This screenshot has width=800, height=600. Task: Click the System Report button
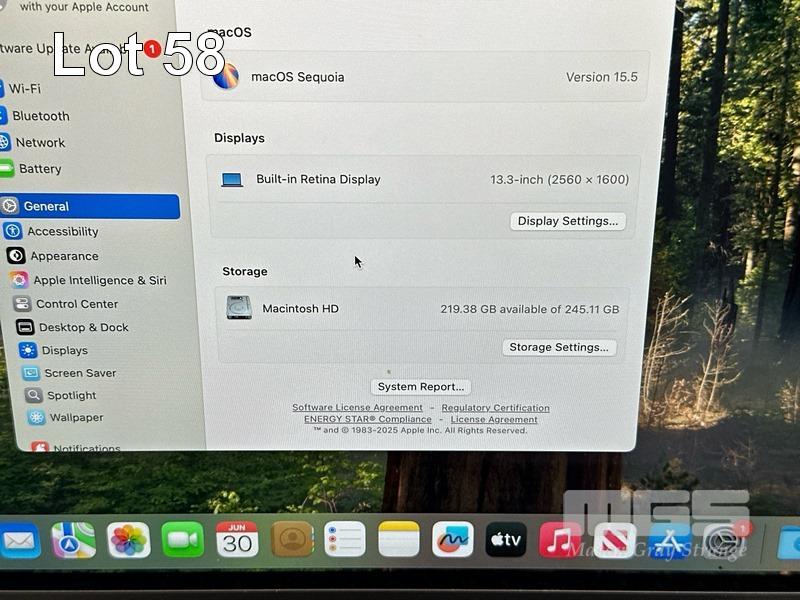pyautogui.click(x=420, y=387)
